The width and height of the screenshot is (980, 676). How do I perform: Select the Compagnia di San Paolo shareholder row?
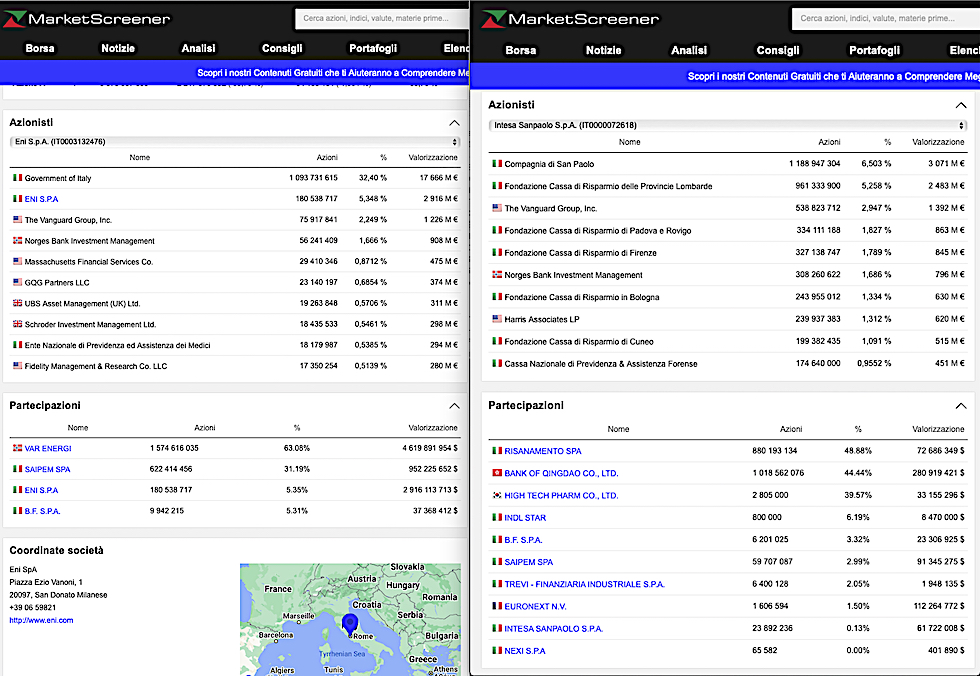728,164
